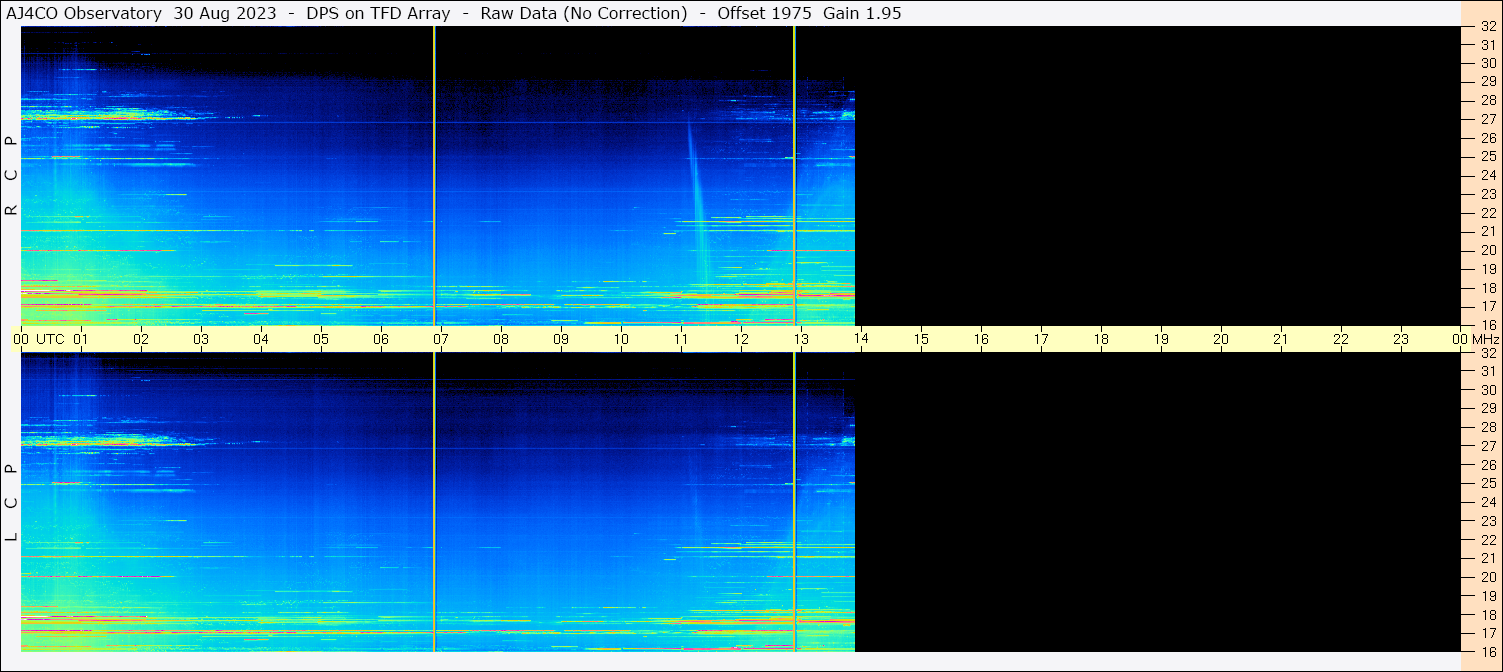Click the 24 MHz tick in RCP panel
The width and height of the screenshot is (1503, 672).
[x=1488, y=175]
